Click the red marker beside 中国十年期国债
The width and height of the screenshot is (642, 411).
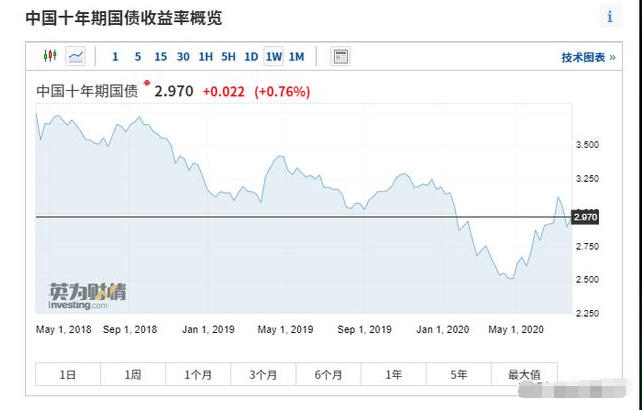coord(147,83)
